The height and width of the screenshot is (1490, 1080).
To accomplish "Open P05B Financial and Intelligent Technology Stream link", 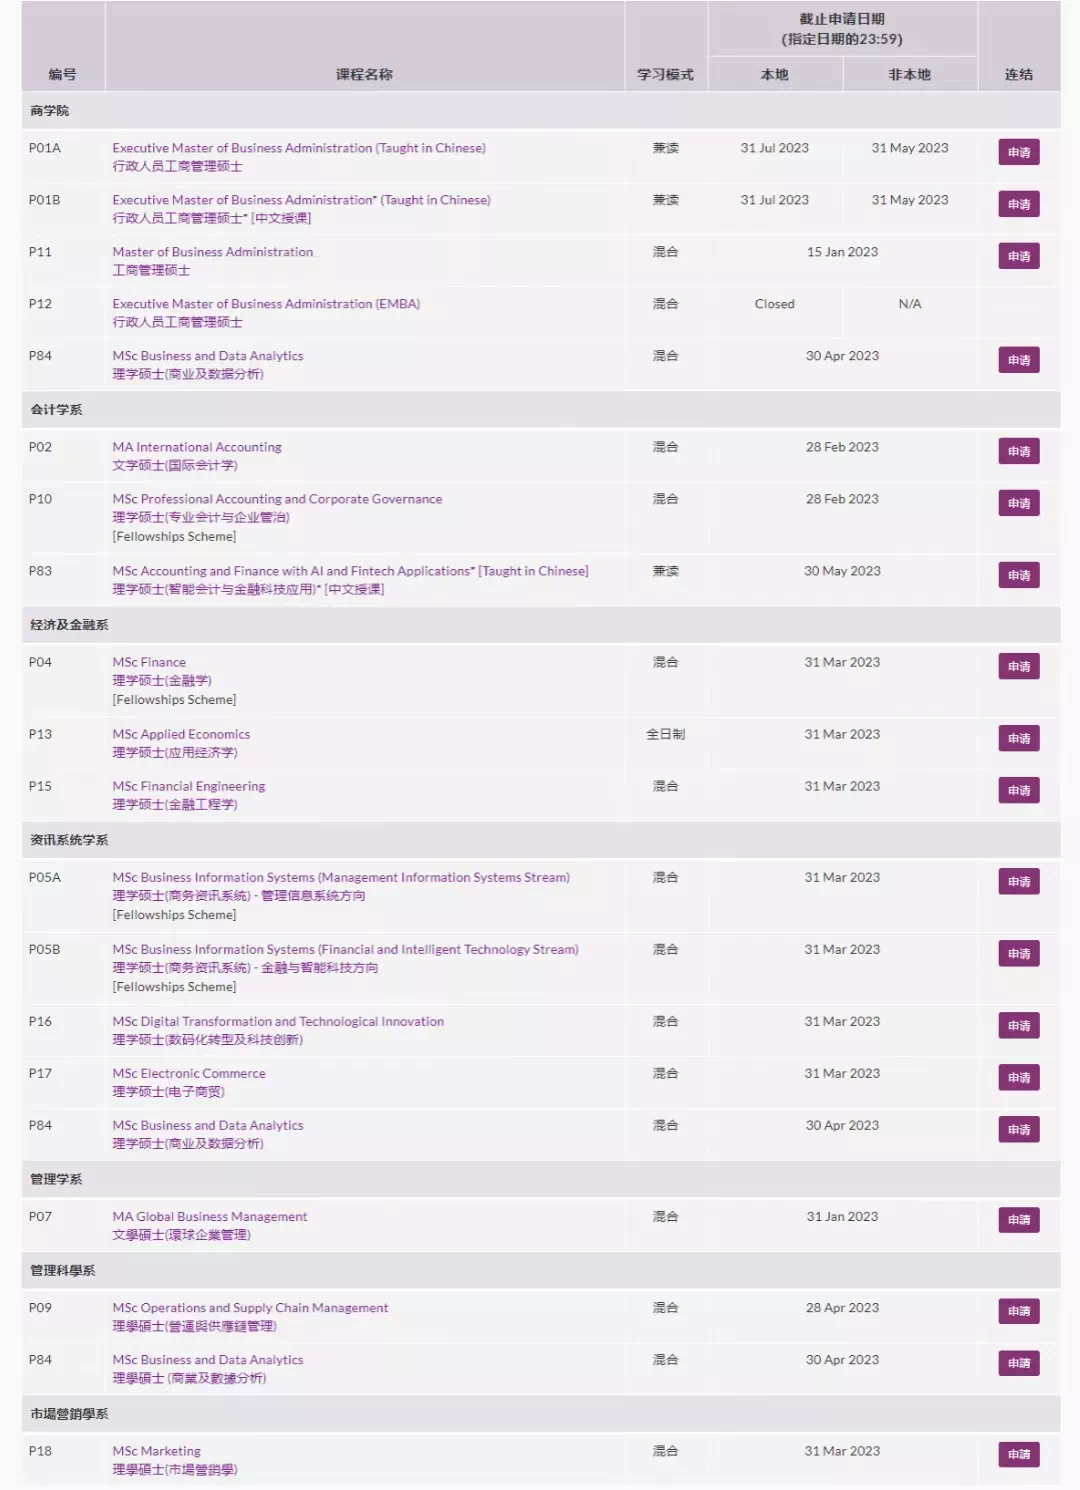I will [345, 949].
